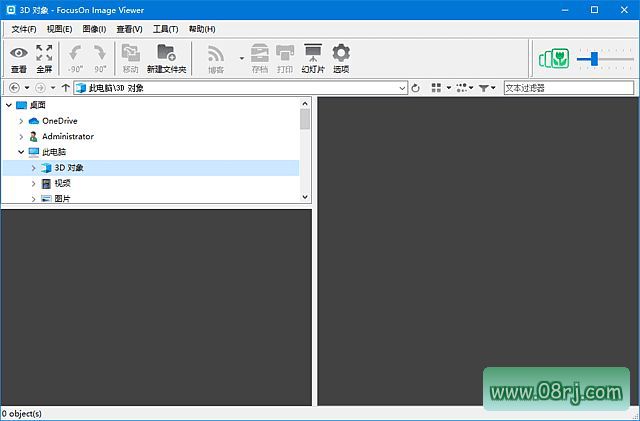This screenshot has width=640, height=421.
Task: Click the folder tree scroll up arrow
Action: click(305, 104)
